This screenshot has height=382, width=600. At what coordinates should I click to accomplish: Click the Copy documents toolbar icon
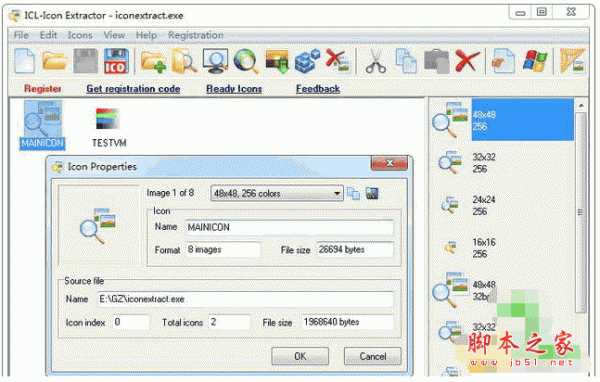coord(406,61)
